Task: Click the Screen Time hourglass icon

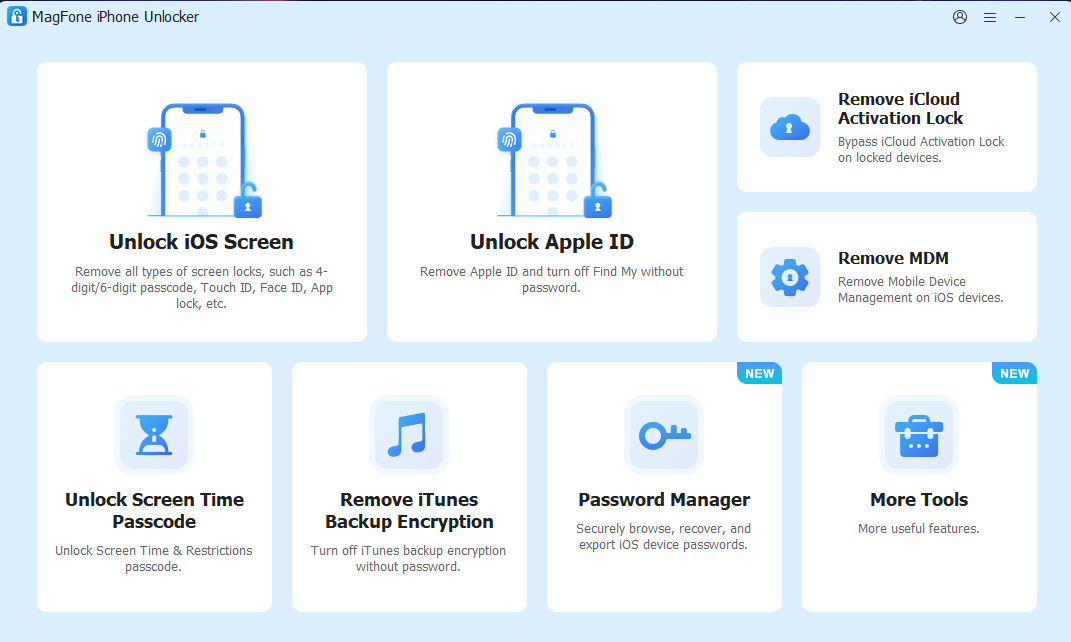Action: 154,434
